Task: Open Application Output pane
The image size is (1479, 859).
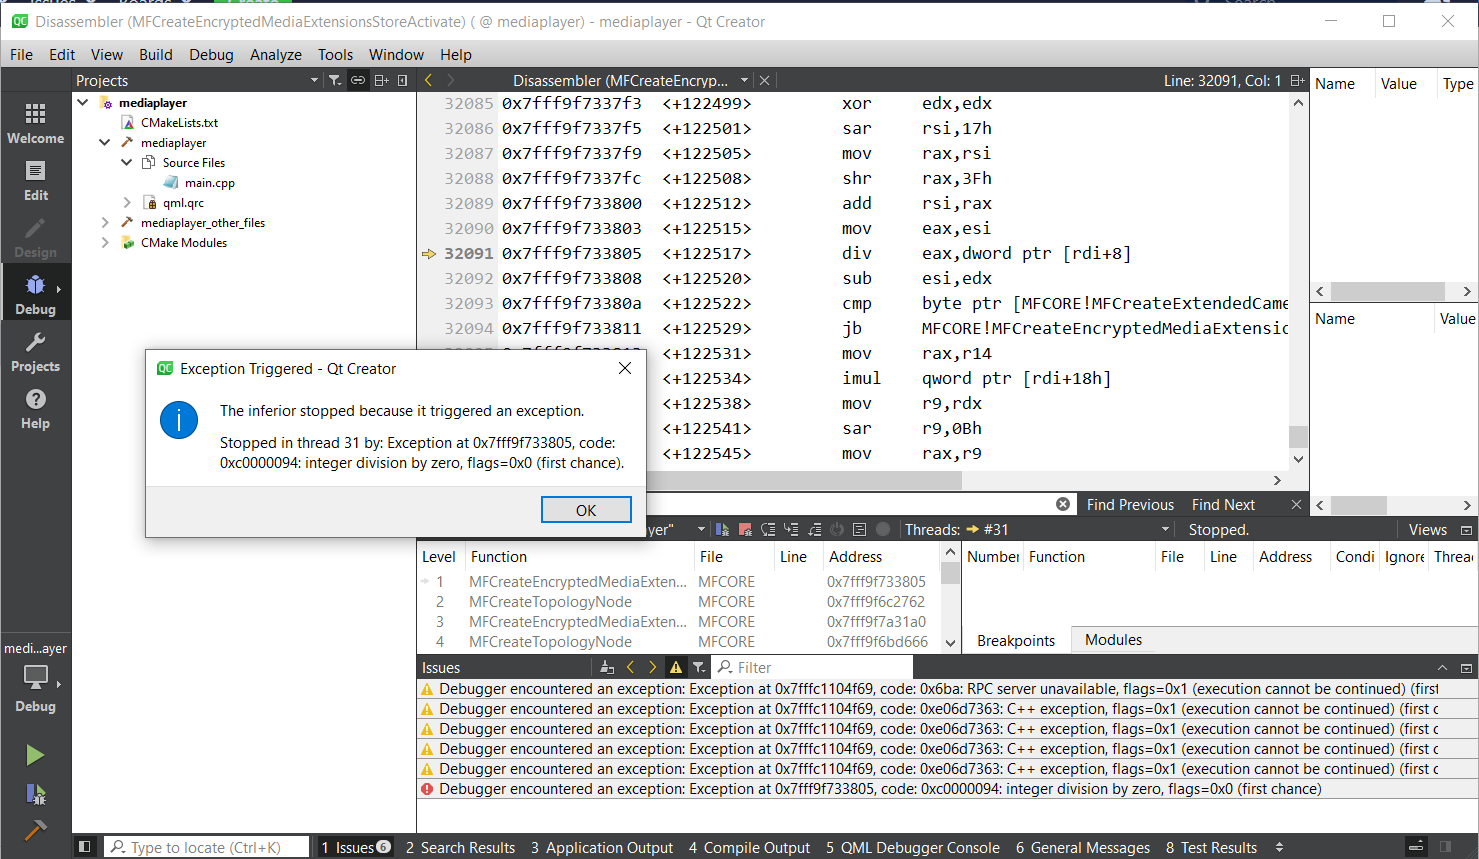Action: (602, 847)
